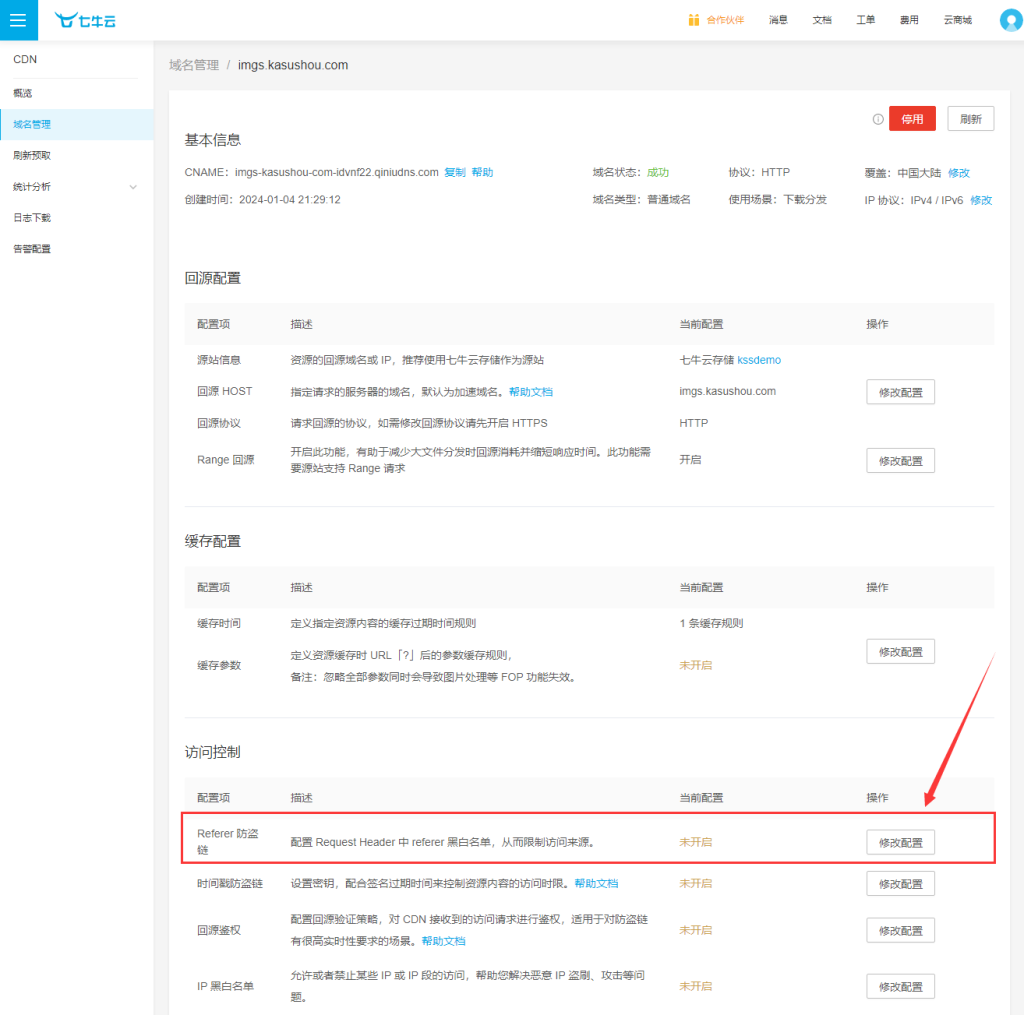1024x1015 pixels.
Task: Open 帮助文档 in the 回源鉴权 row
Action: (443, 941)
